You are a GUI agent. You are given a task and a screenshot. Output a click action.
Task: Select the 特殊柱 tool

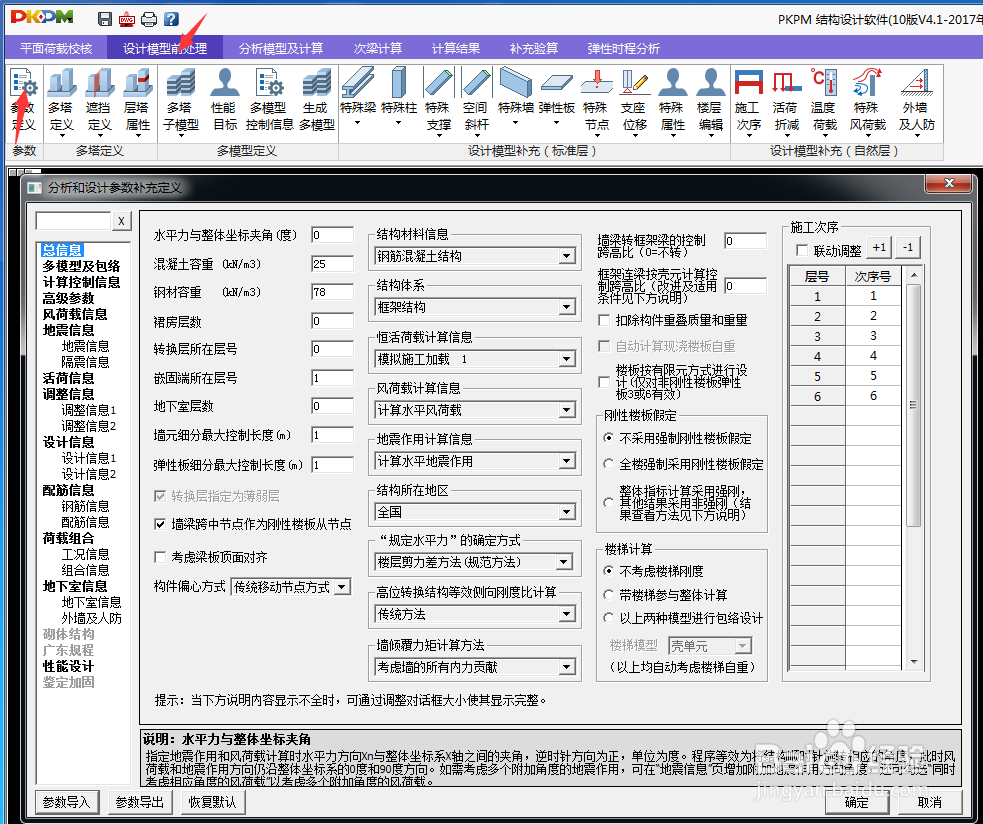(398, 98)
